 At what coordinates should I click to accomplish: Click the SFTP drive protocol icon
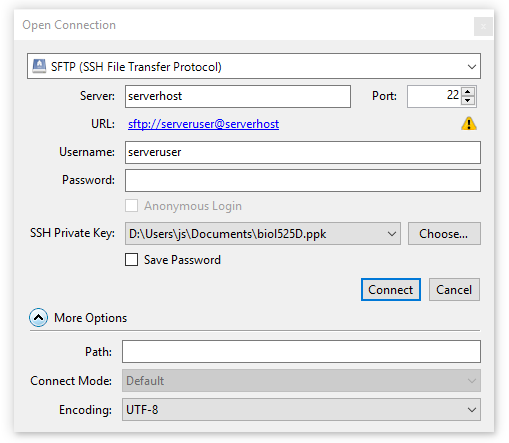pos(39,66)
